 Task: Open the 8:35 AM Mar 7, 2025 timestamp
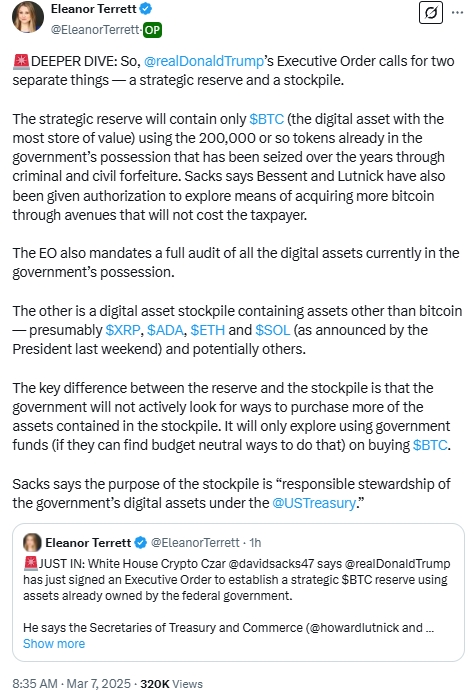coord(71,684)
